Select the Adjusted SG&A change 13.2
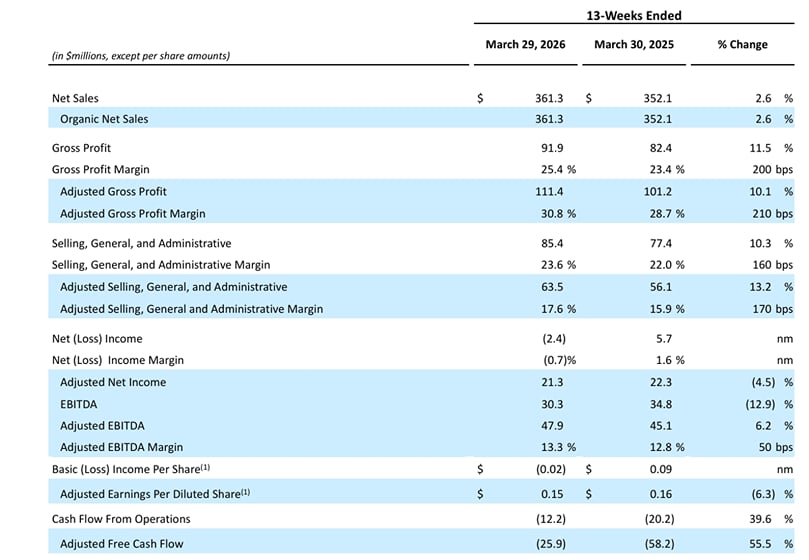 pos(760,287)
